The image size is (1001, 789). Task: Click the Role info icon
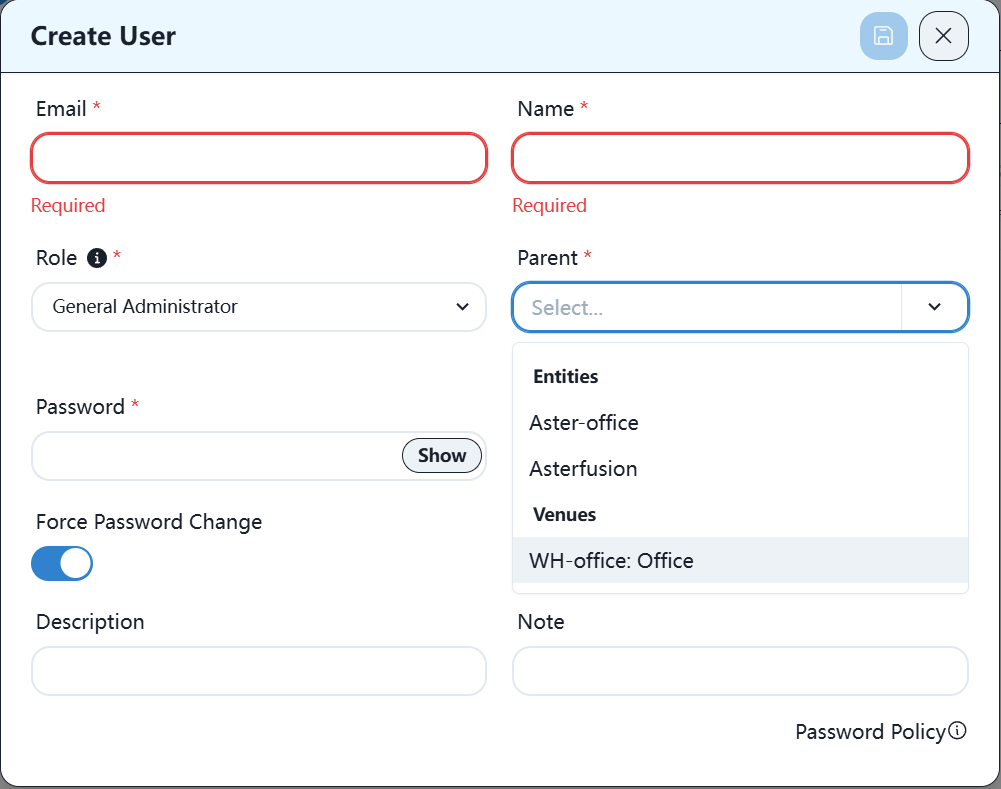click(x=97, y=258)
